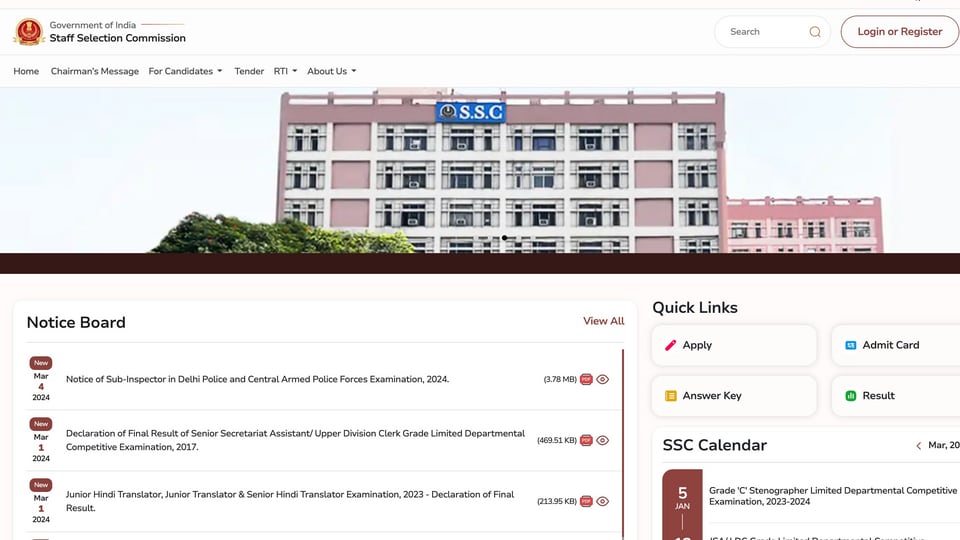Click the 'Government of India' header text
The width and height of the screenshot is (960, 540).
click(92, 25)
